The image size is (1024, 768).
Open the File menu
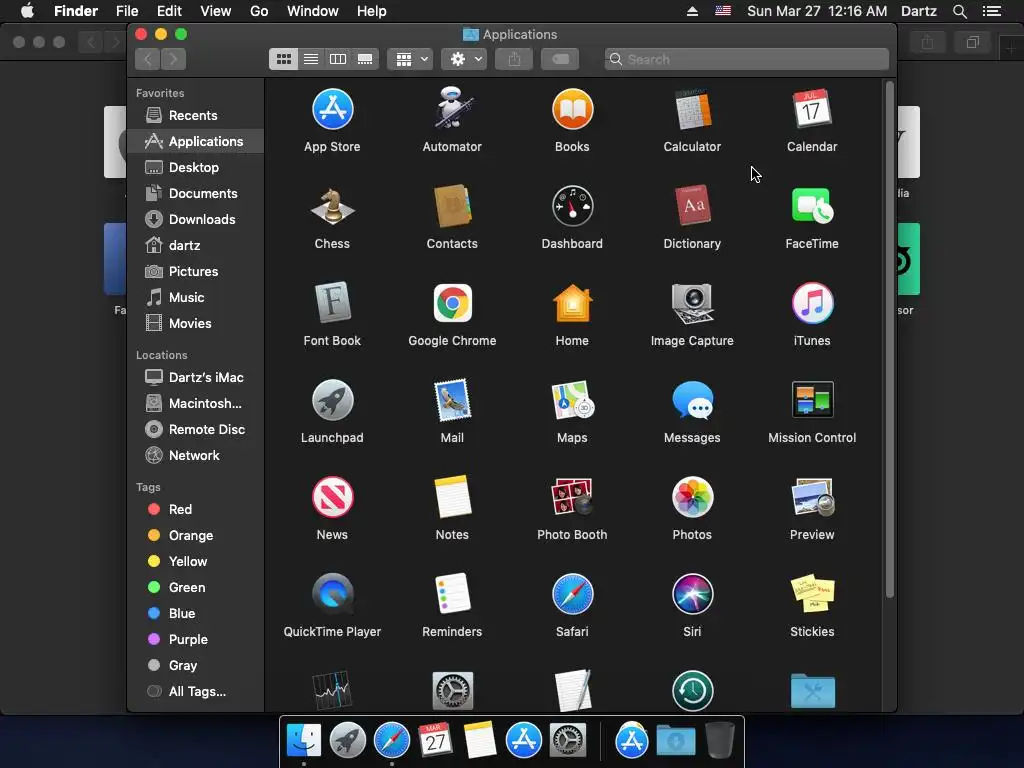click(127, 11)
